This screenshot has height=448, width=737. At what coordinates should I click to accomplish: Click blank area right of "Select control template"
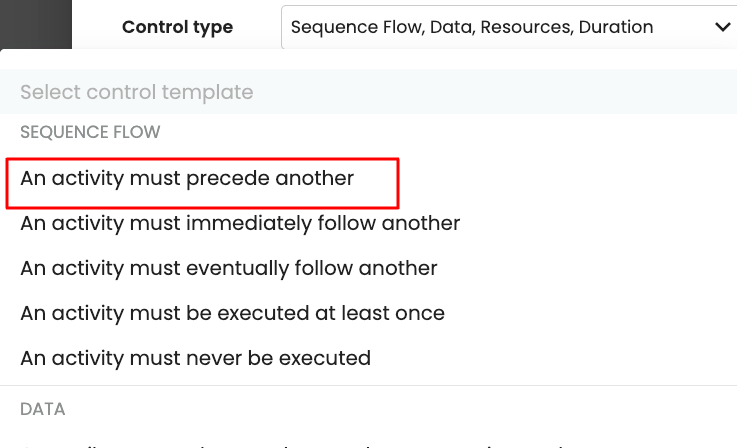coord(500,93)
